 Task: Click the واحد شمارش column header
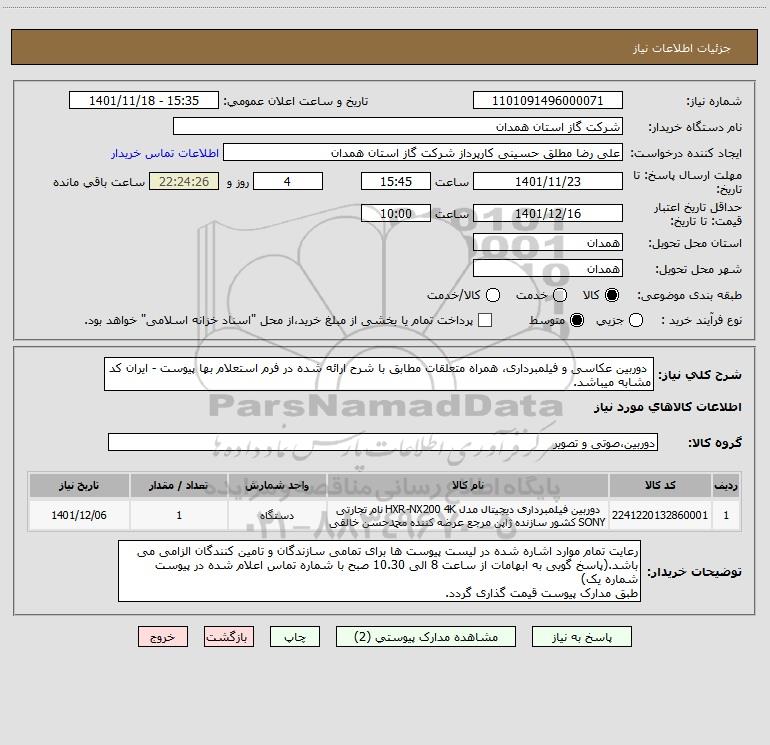[277, 485]
